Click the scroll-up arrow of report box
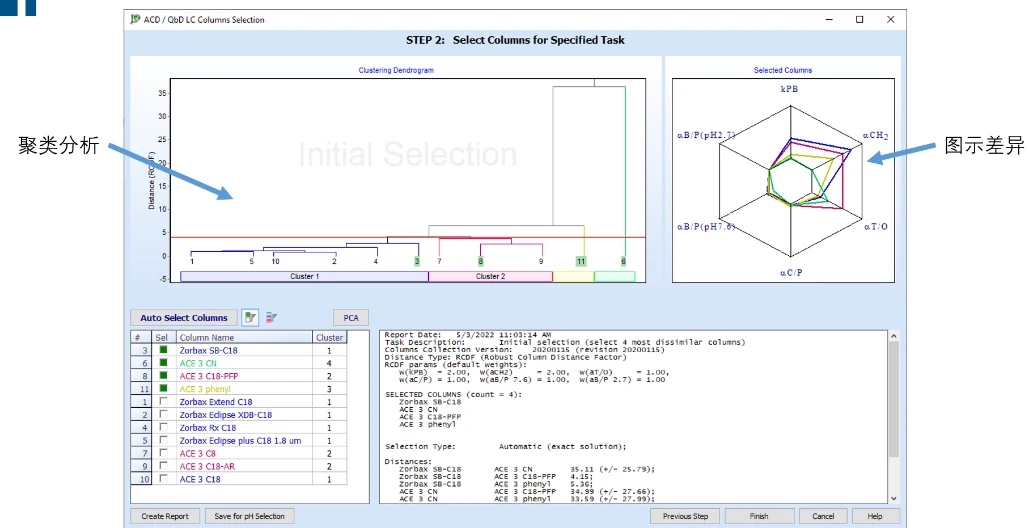The height and width of the screenshot is (528, 1029). tap(894, 336)
